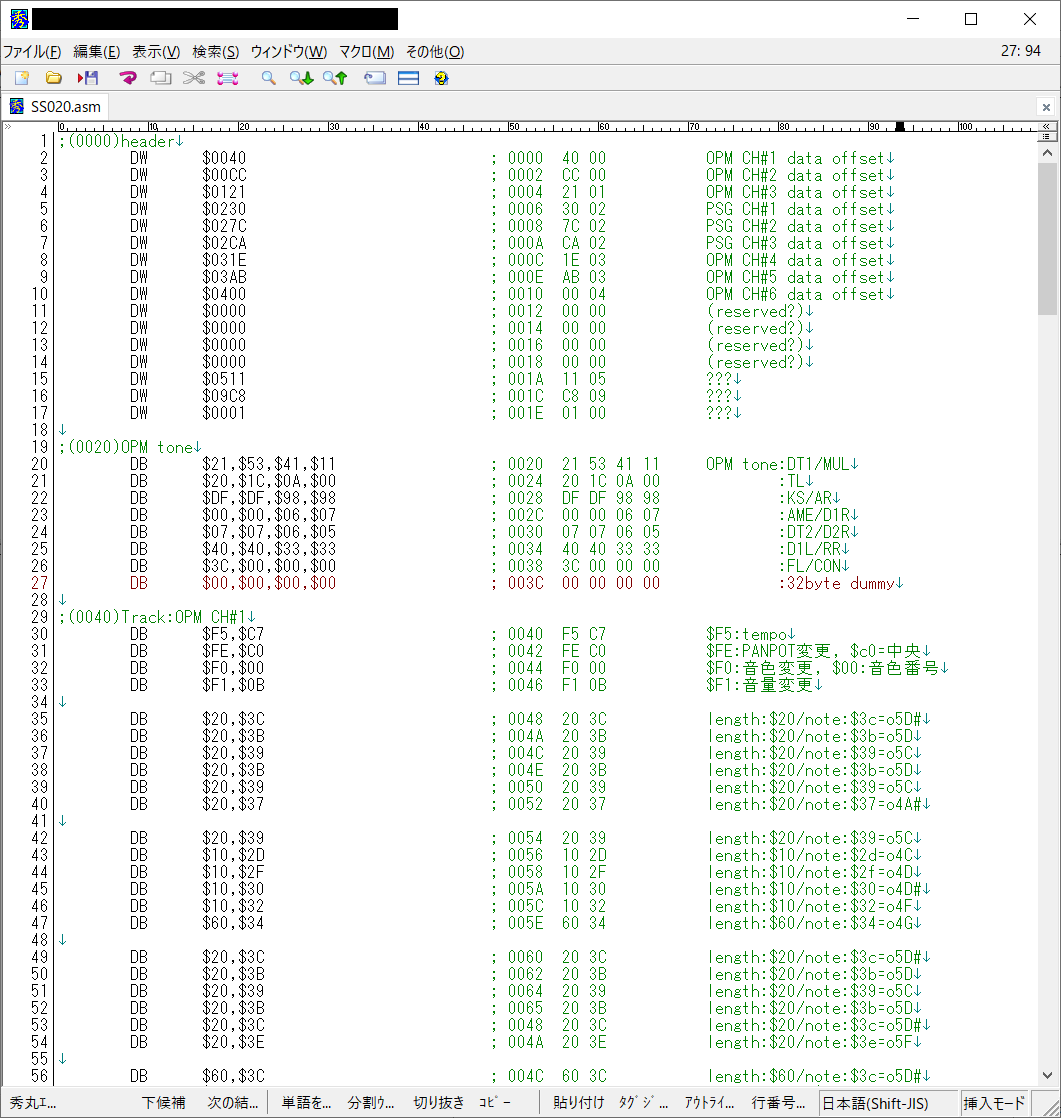1061x1118 pixels.
Task: Cut selection with the scissors icon
Action: [x=193, y=78]
